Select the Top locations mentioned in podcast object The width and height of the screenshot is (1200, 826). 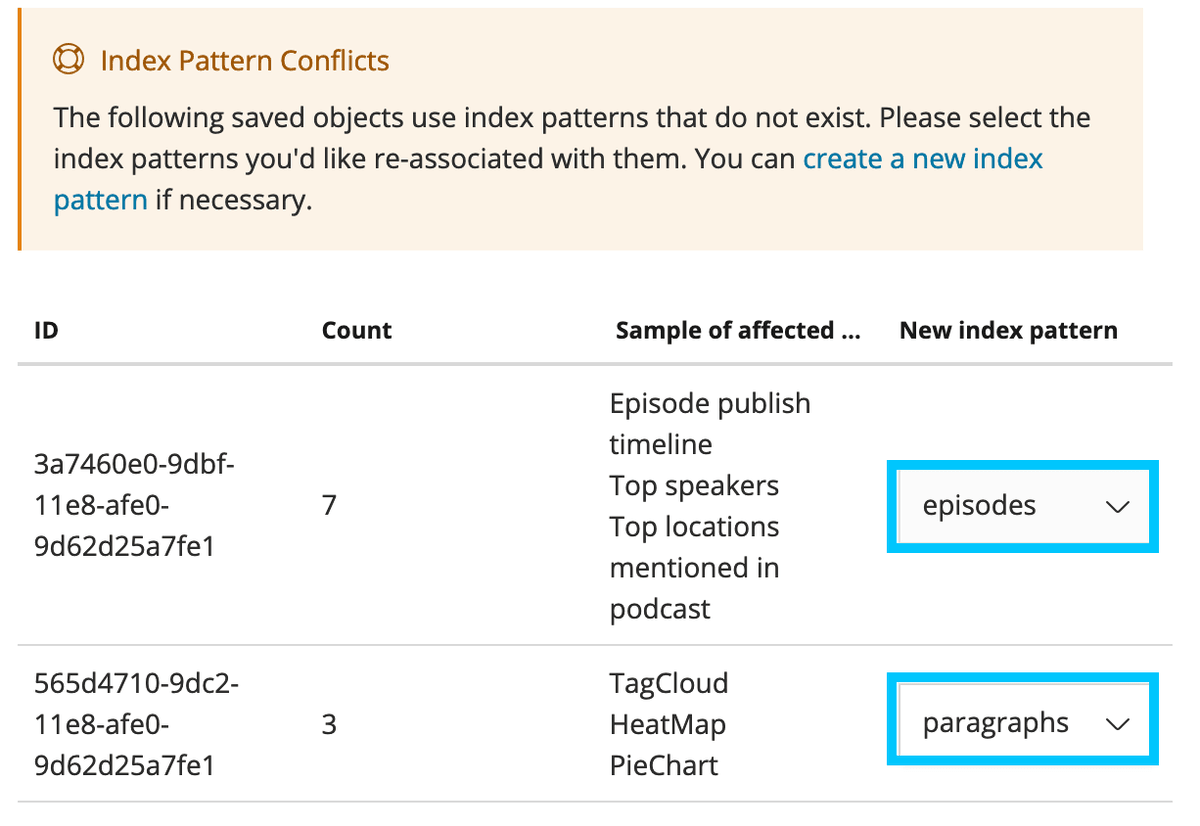point(694,567)
